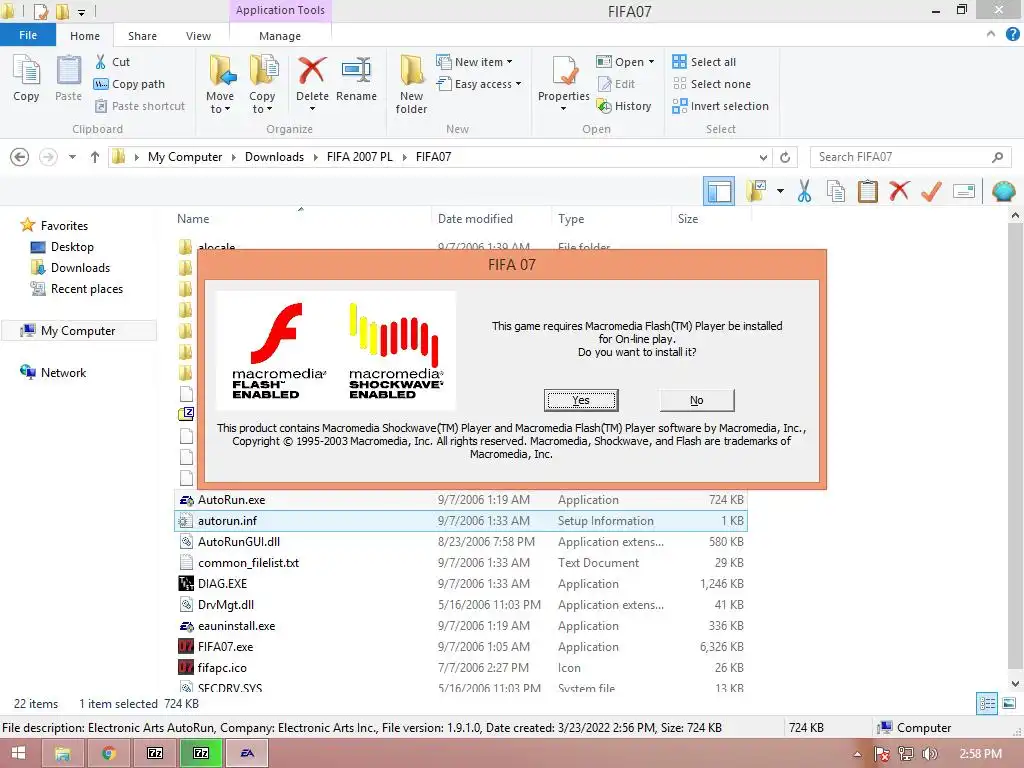Select Recent places in the navigation pane

[87, 289]
